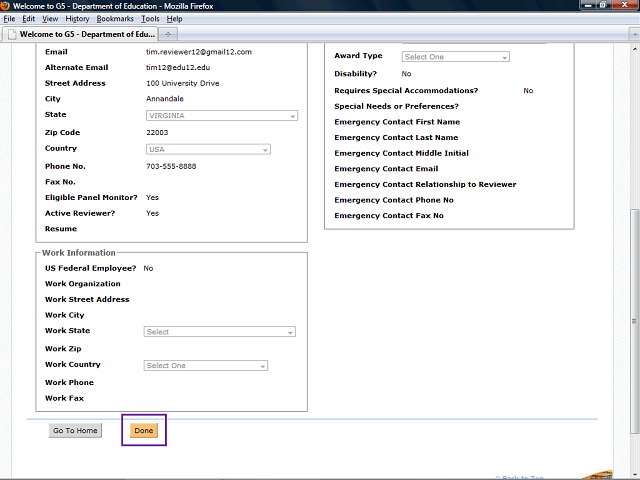Image resolution: width=640 pixels, height=480 pixels.
Task: Expand the Work State Select dropdown
Action: [x=220, y=332]
